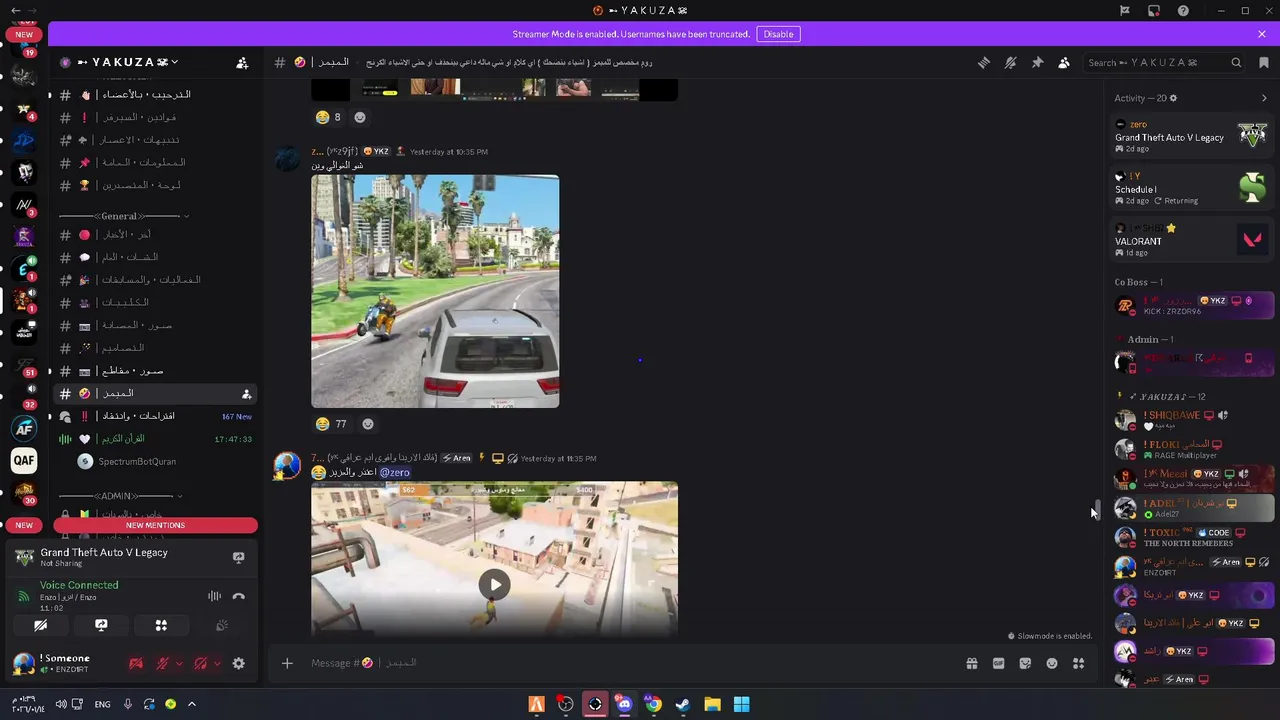Open File Explorer folder in taskbar

click(712, 704)
